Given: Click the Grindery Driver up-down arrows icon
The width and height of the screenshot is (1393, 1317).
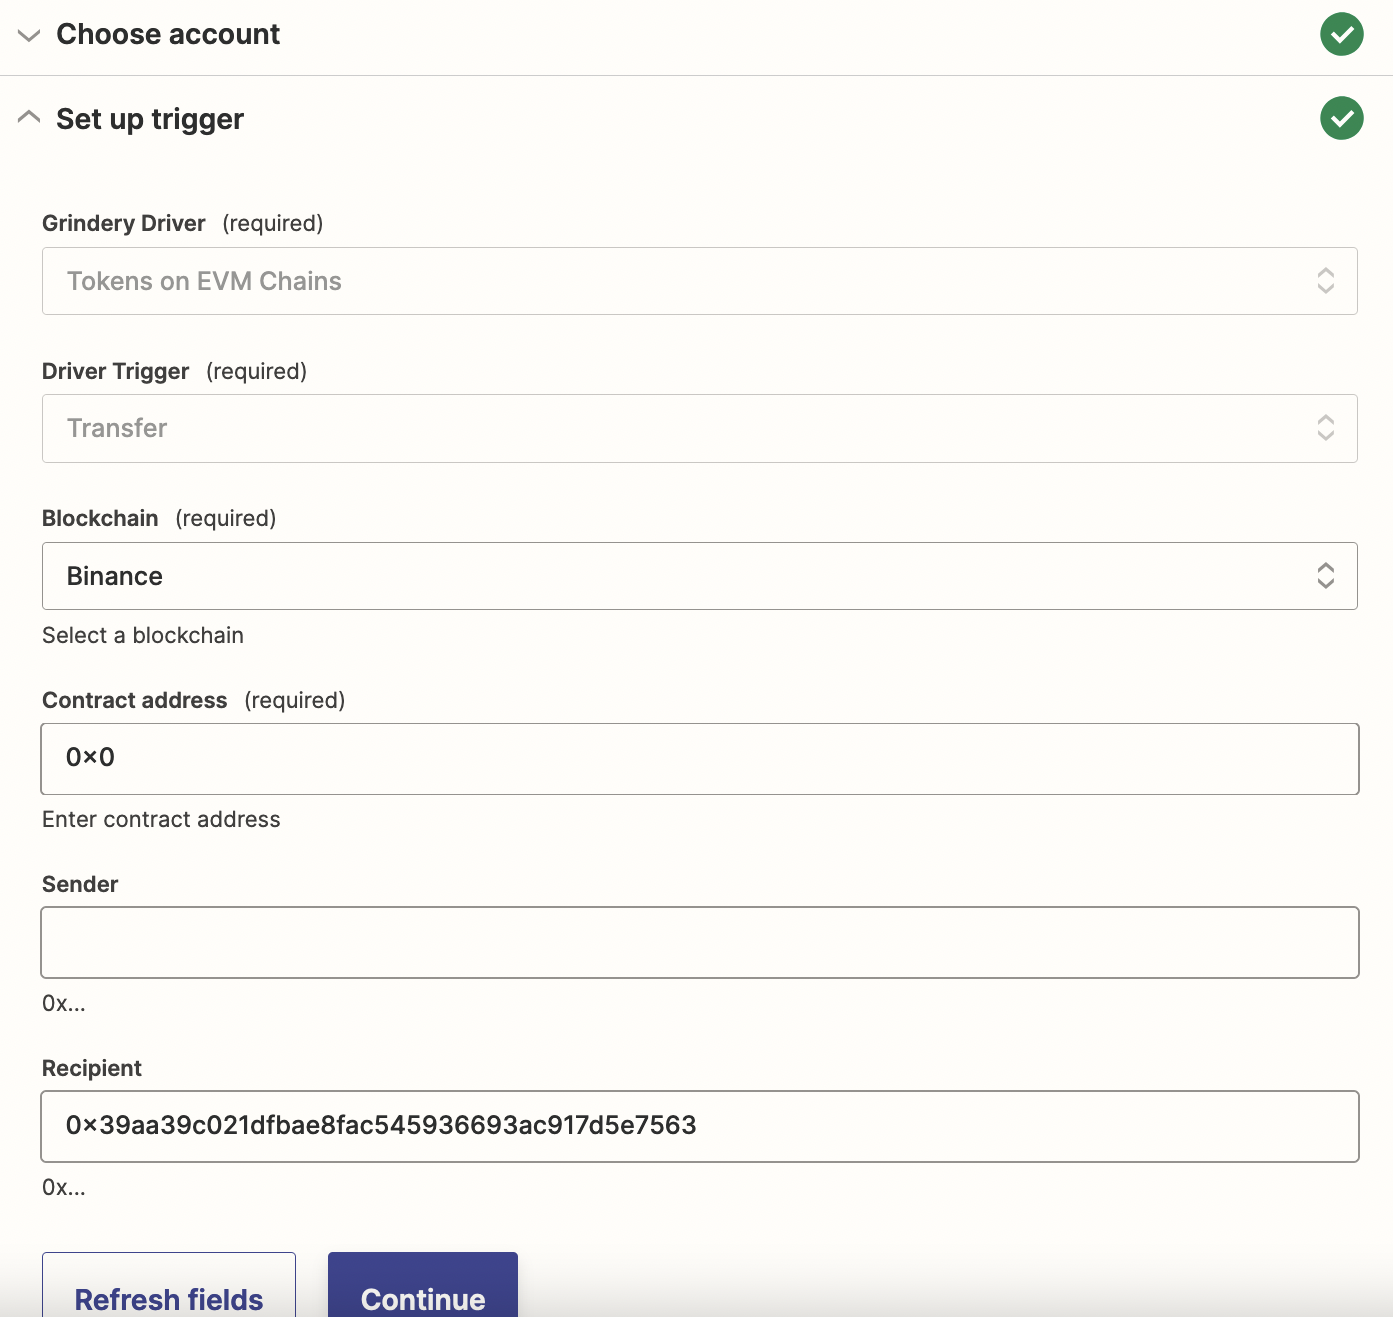Looking at the screenshot, I should coord(1325,281).
